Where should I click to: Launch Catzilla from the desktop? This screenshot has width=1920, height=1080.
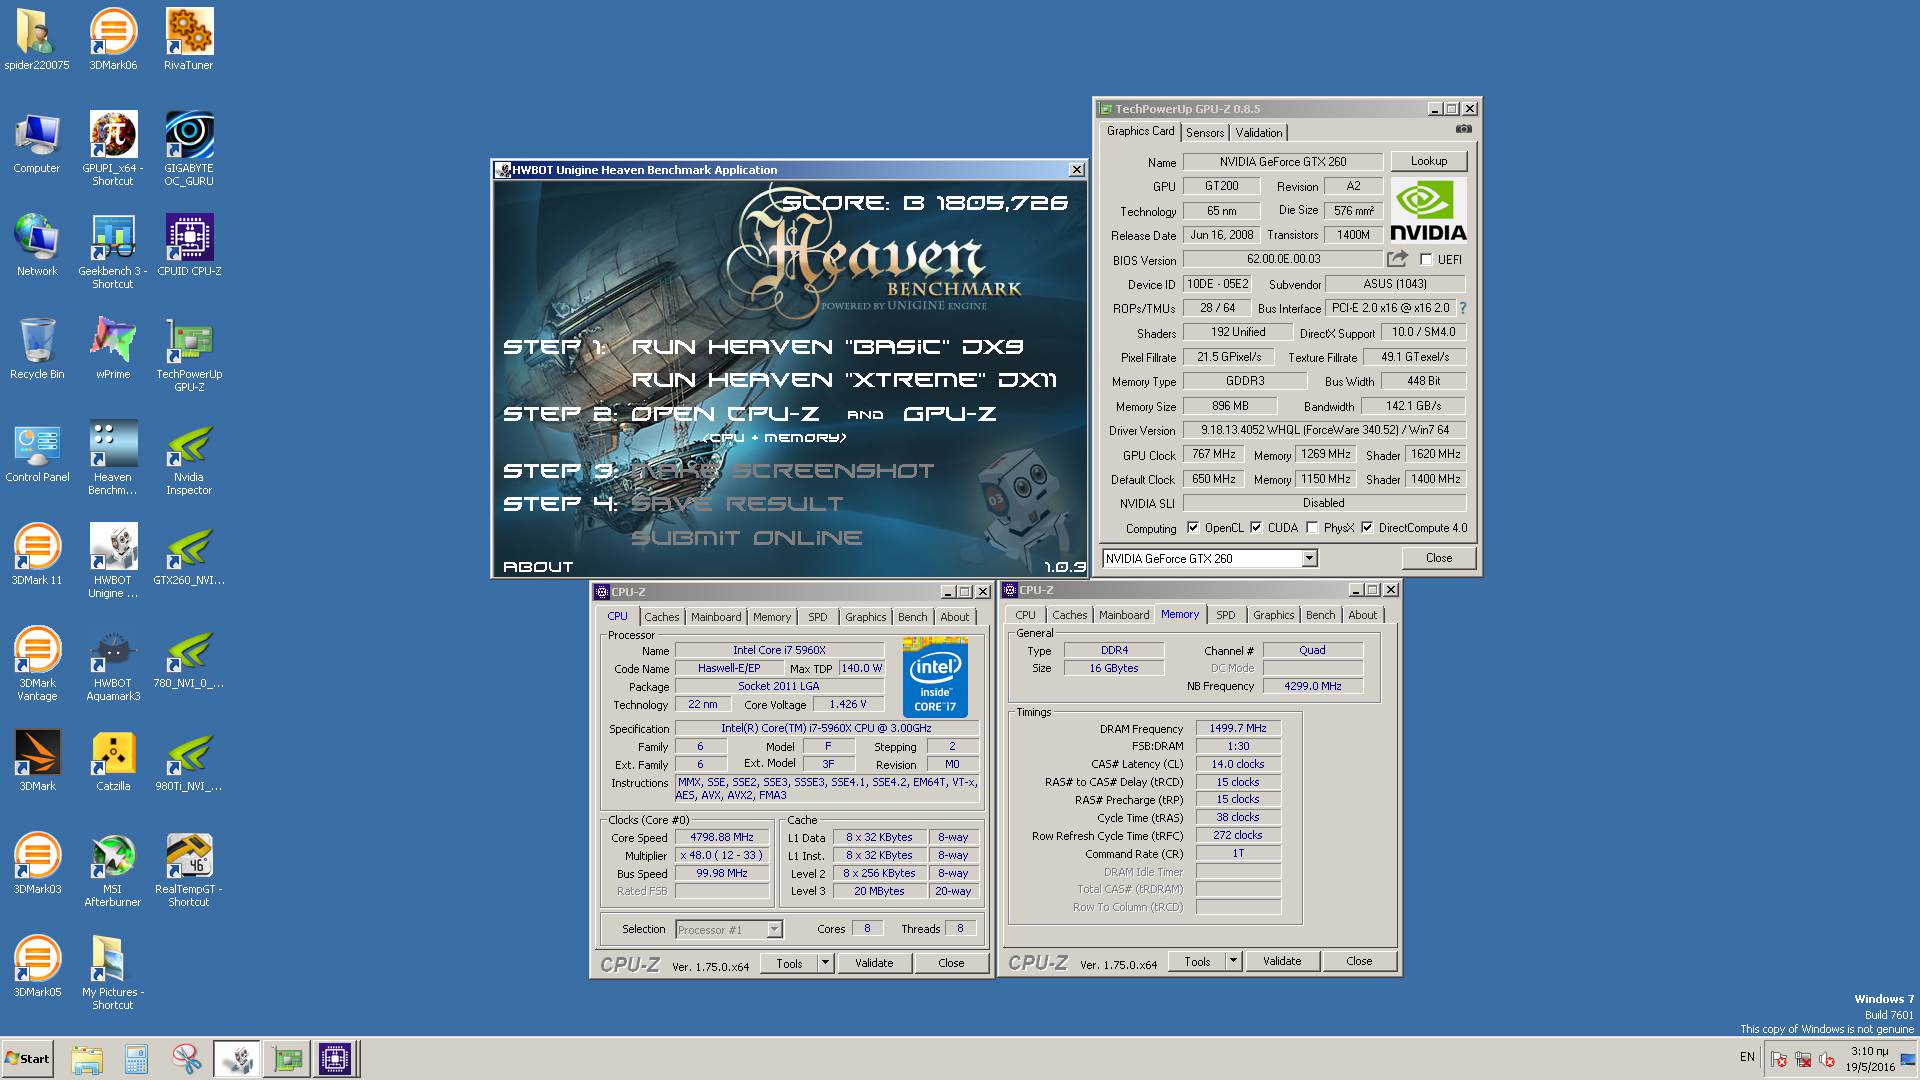(x=113, y=761)
